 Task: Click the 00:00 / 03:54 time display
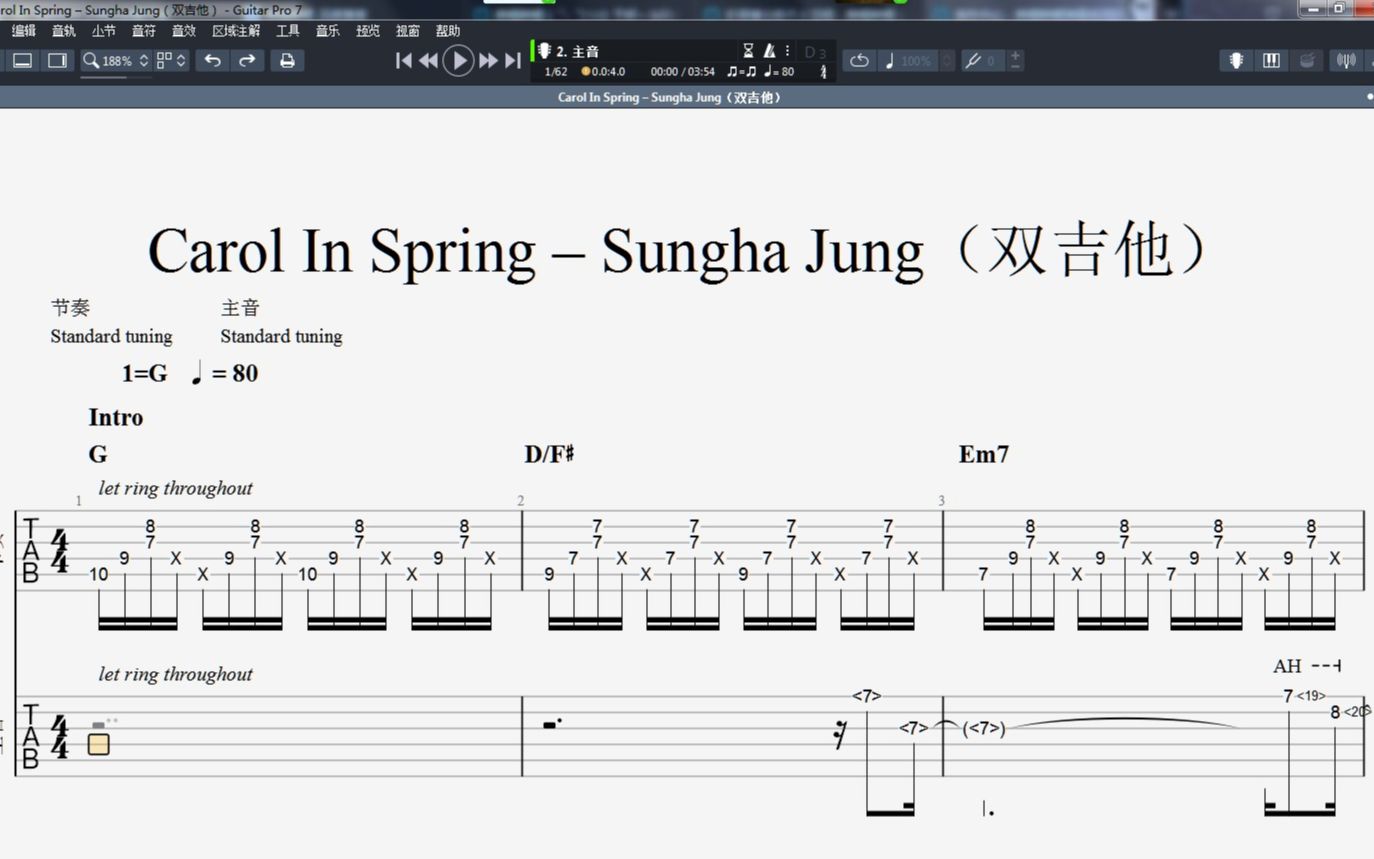point(682,72)
